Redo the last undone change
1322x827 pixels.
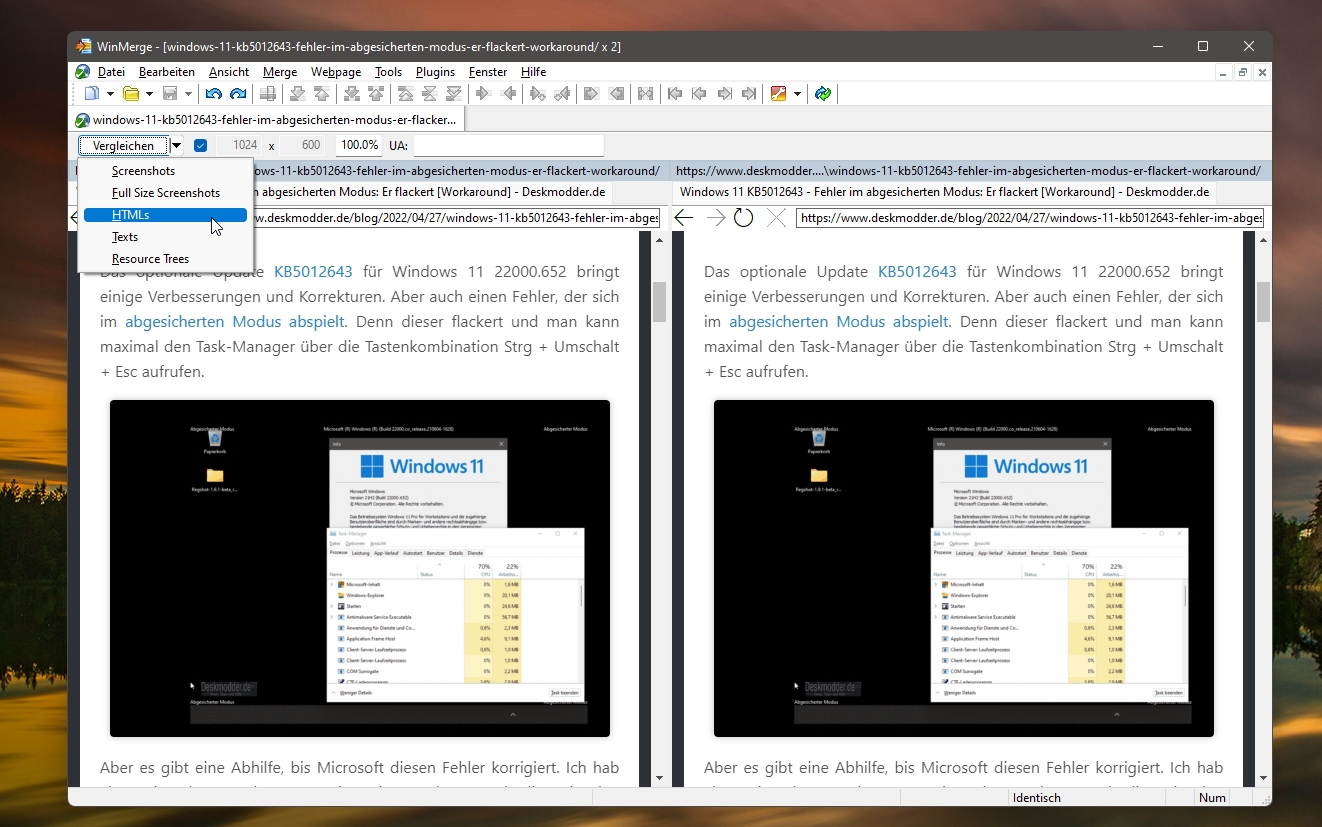[x=238, y=94]
